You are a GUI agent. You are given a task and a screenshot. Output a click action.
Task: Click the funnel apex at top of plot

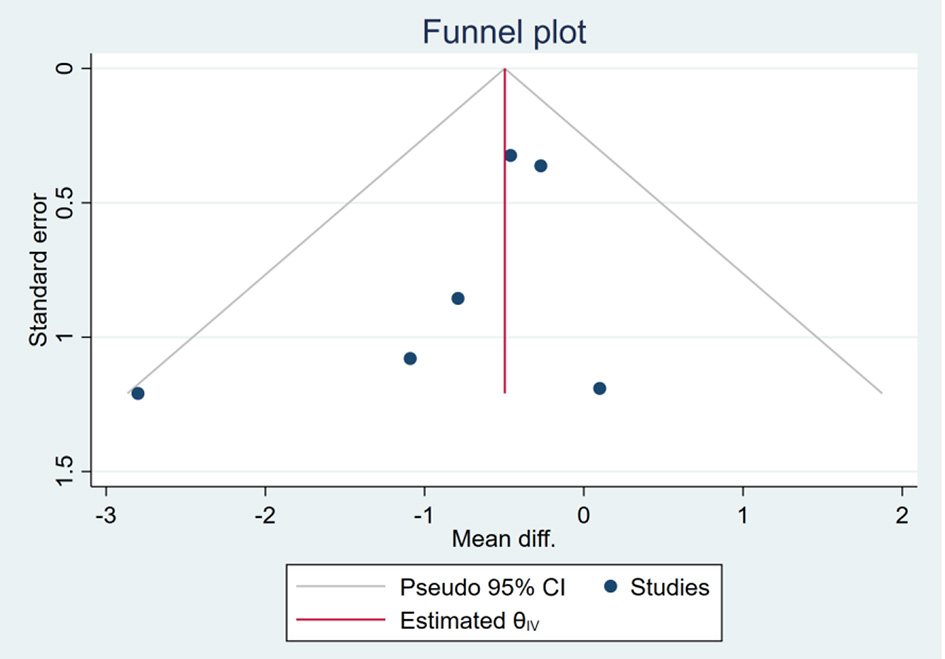(x=505, y=69)
